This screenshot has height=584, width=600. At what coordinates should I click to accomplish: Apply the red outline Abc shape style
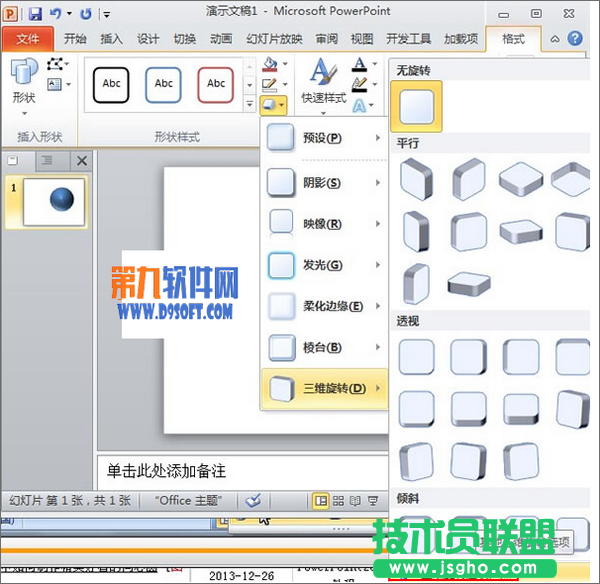pos(216,85)
